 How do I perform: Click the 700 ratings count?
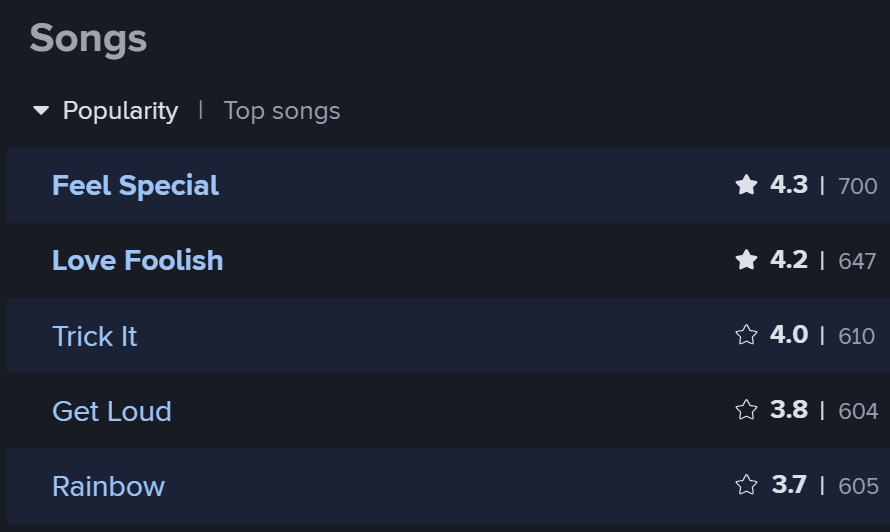pyautogui.click(x=857, y=186)
